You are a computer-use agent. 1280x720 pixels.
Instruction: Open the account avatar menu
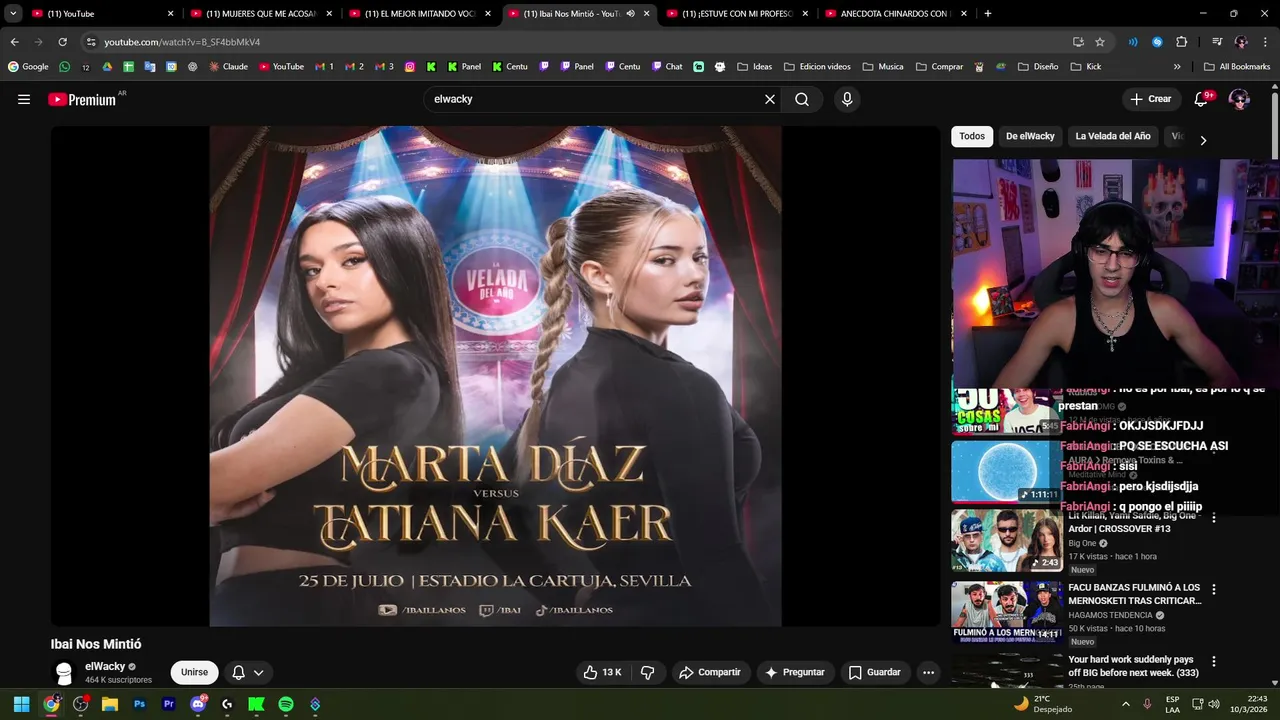(x=1239, y=99)
